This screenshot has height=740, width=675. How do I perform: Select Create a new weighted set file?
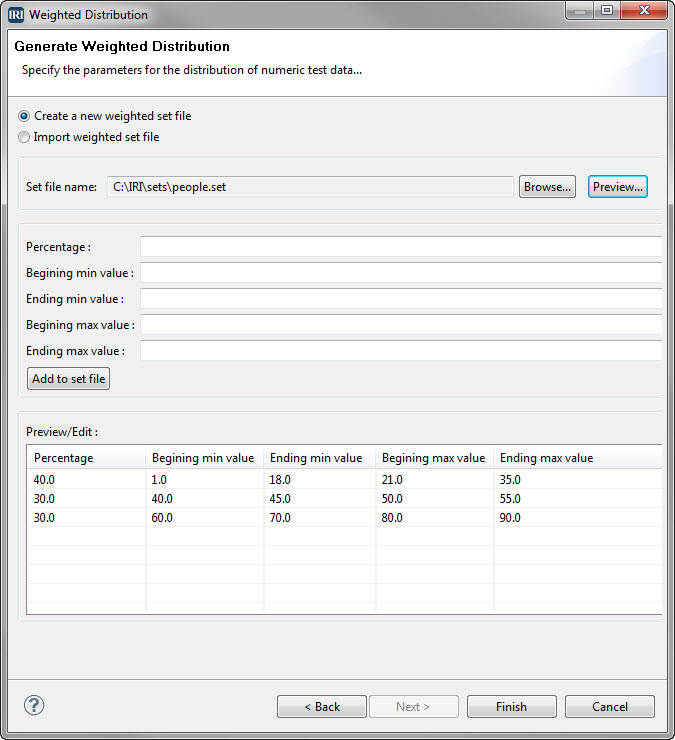point(24,116)
